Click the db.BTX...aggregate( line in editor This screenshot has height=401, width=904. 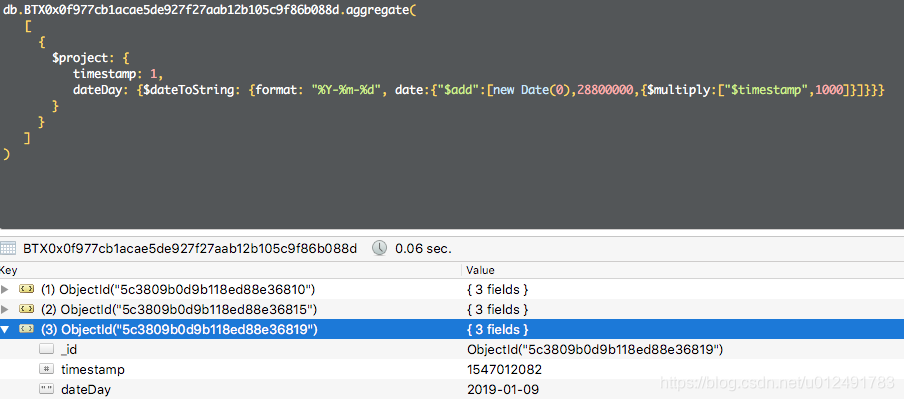tap(209, 11)
